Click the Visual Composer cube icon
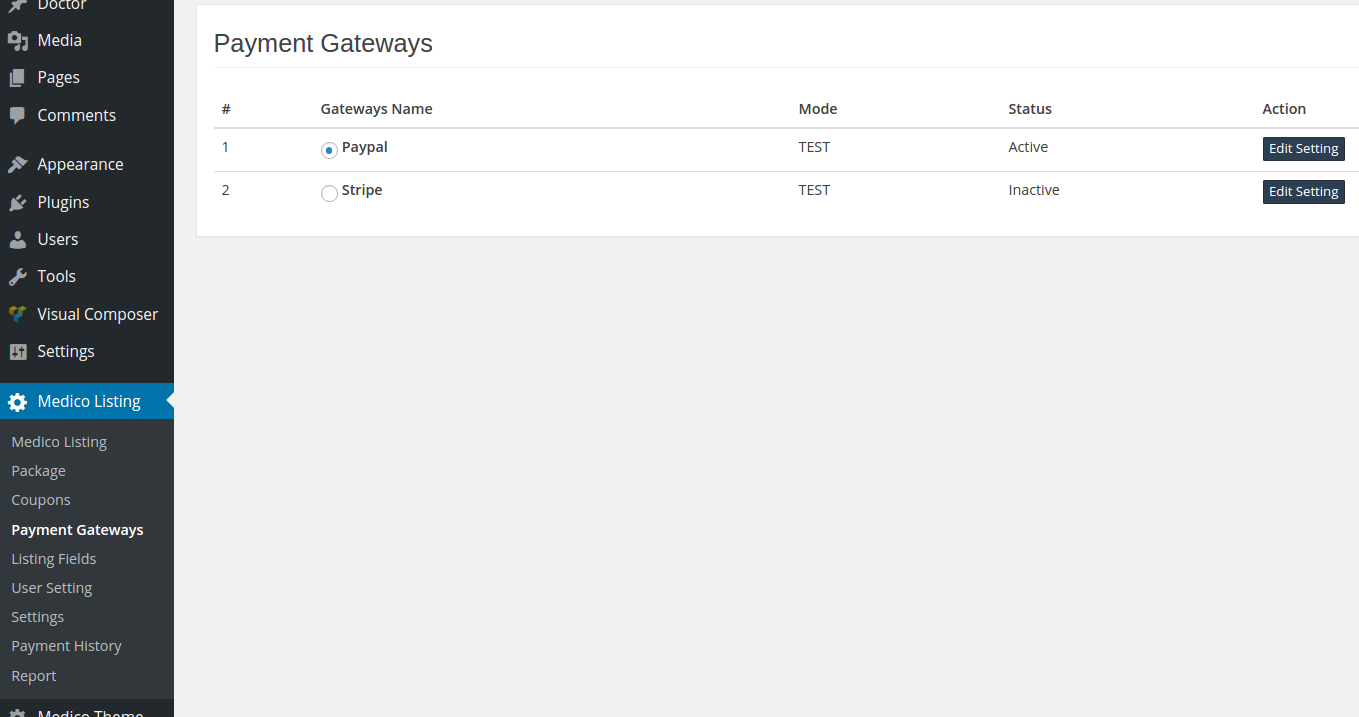The width and height of the screenshot is (1359, 717). (17, 314)
